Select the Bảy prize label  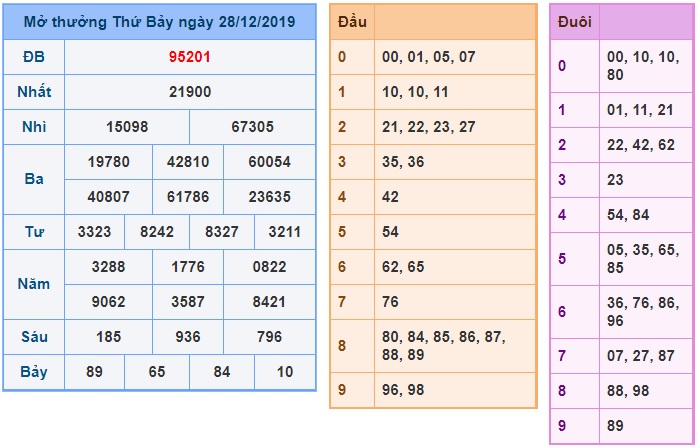click(34, 372)
